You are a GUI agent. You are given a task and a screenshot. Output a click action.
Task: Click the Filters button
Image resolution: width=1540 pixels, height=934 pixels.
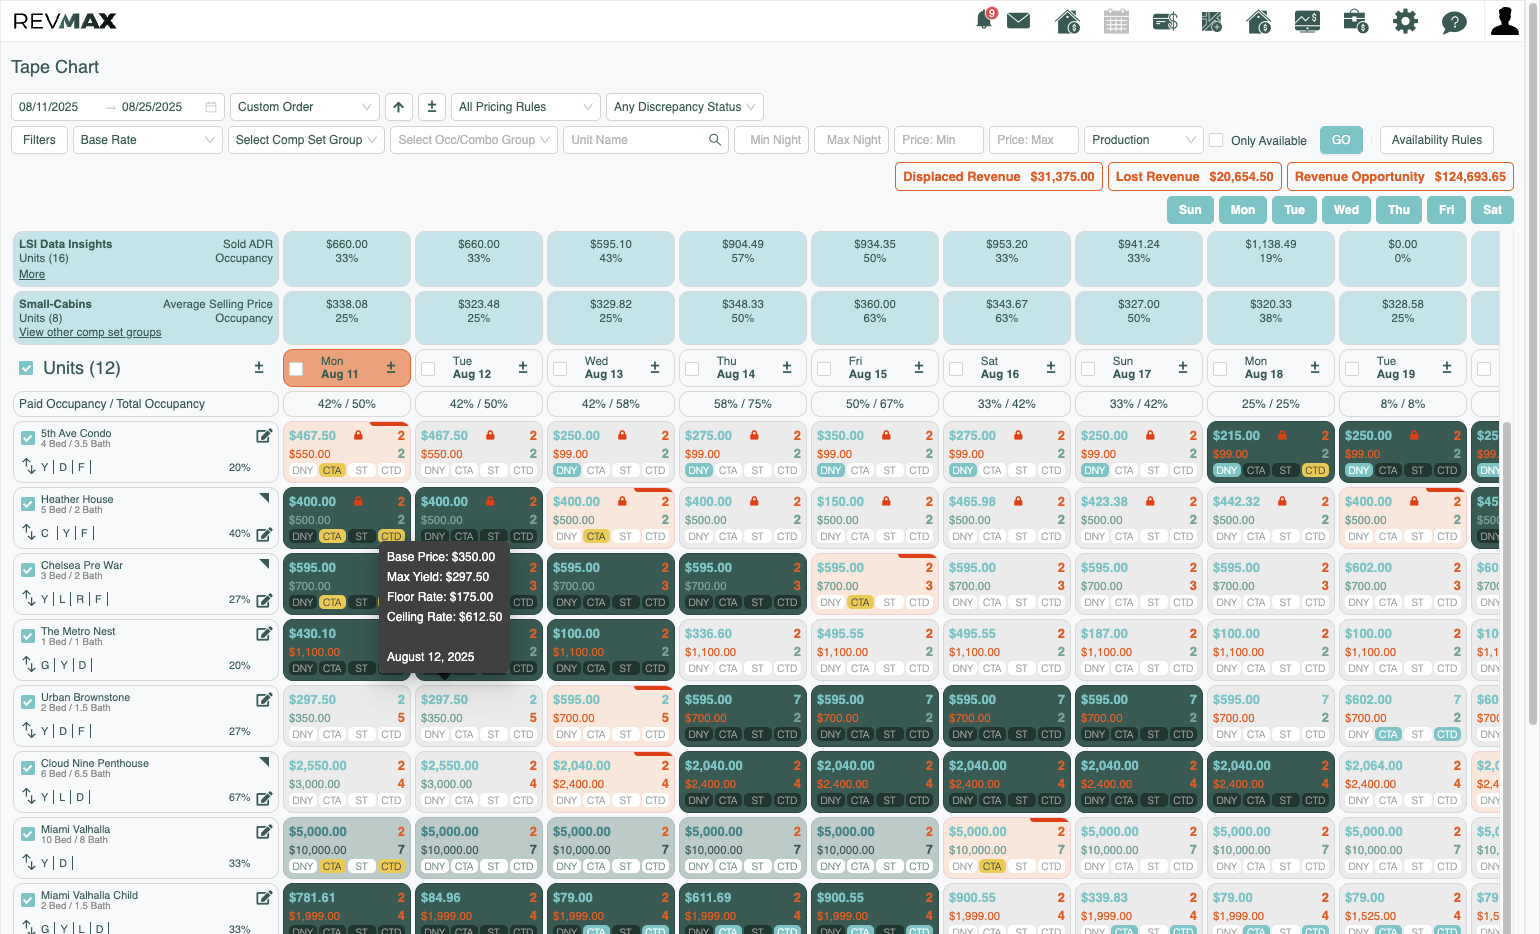(x=40, y=140)
